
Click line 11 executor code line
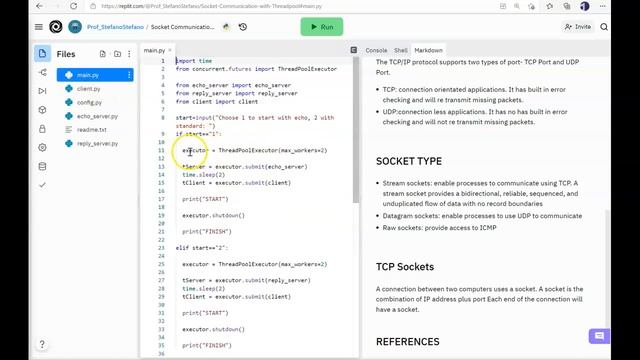tap(255, 151)
